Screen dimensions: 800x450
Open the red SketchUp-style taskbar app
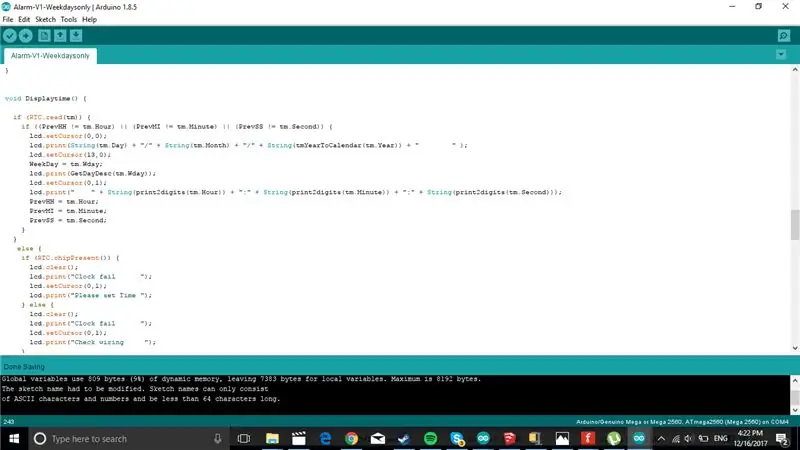click(x=509, y=439)
